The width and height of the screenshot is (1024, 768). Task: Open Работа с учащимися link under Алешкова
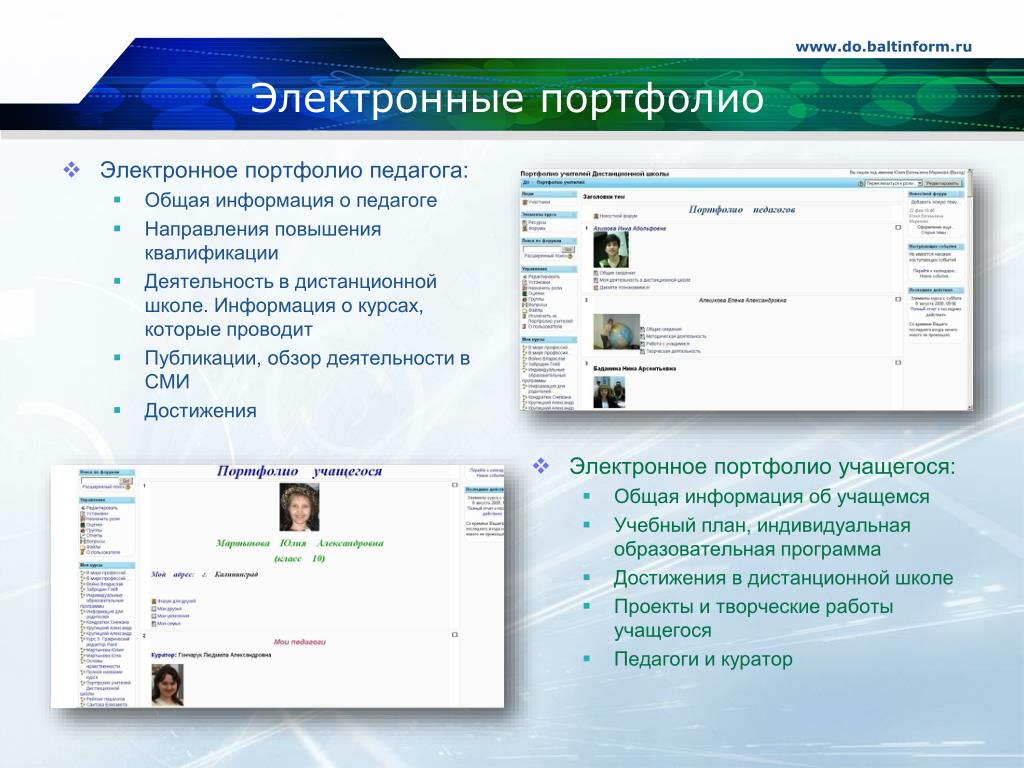click(667, 344)
